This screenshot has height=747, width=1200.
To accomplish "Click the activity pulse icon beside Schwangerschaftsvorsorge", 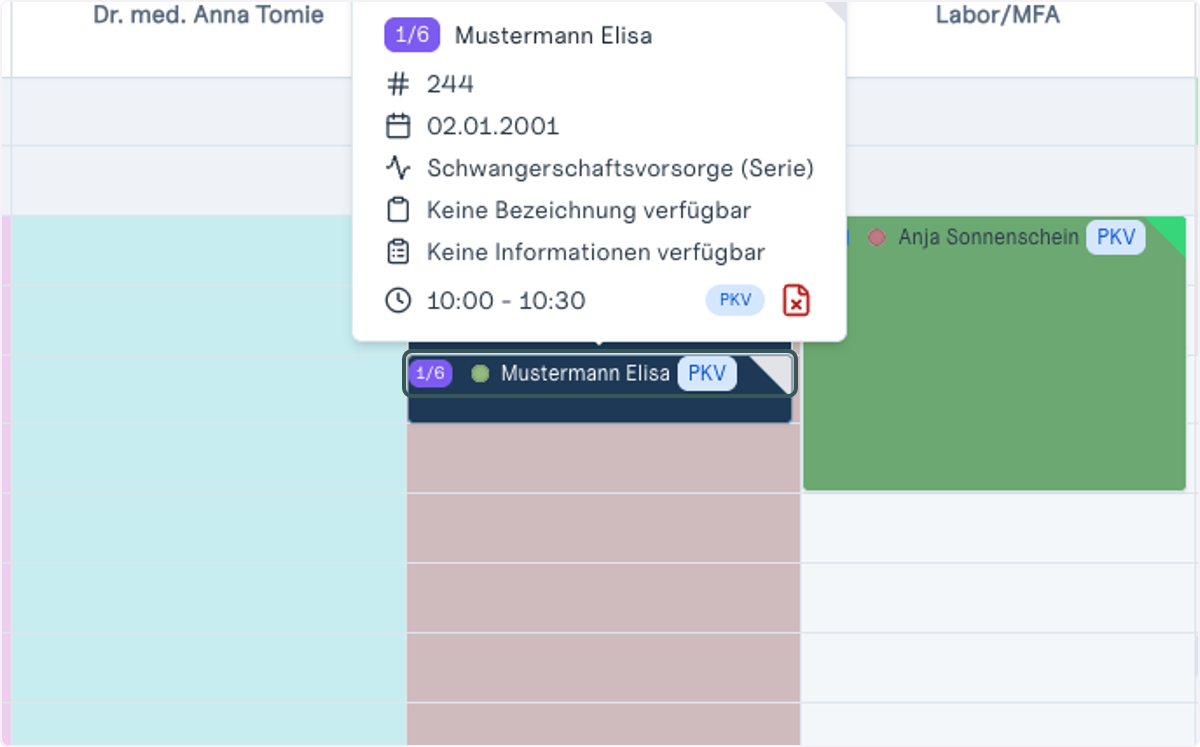I will pos(398,168).
